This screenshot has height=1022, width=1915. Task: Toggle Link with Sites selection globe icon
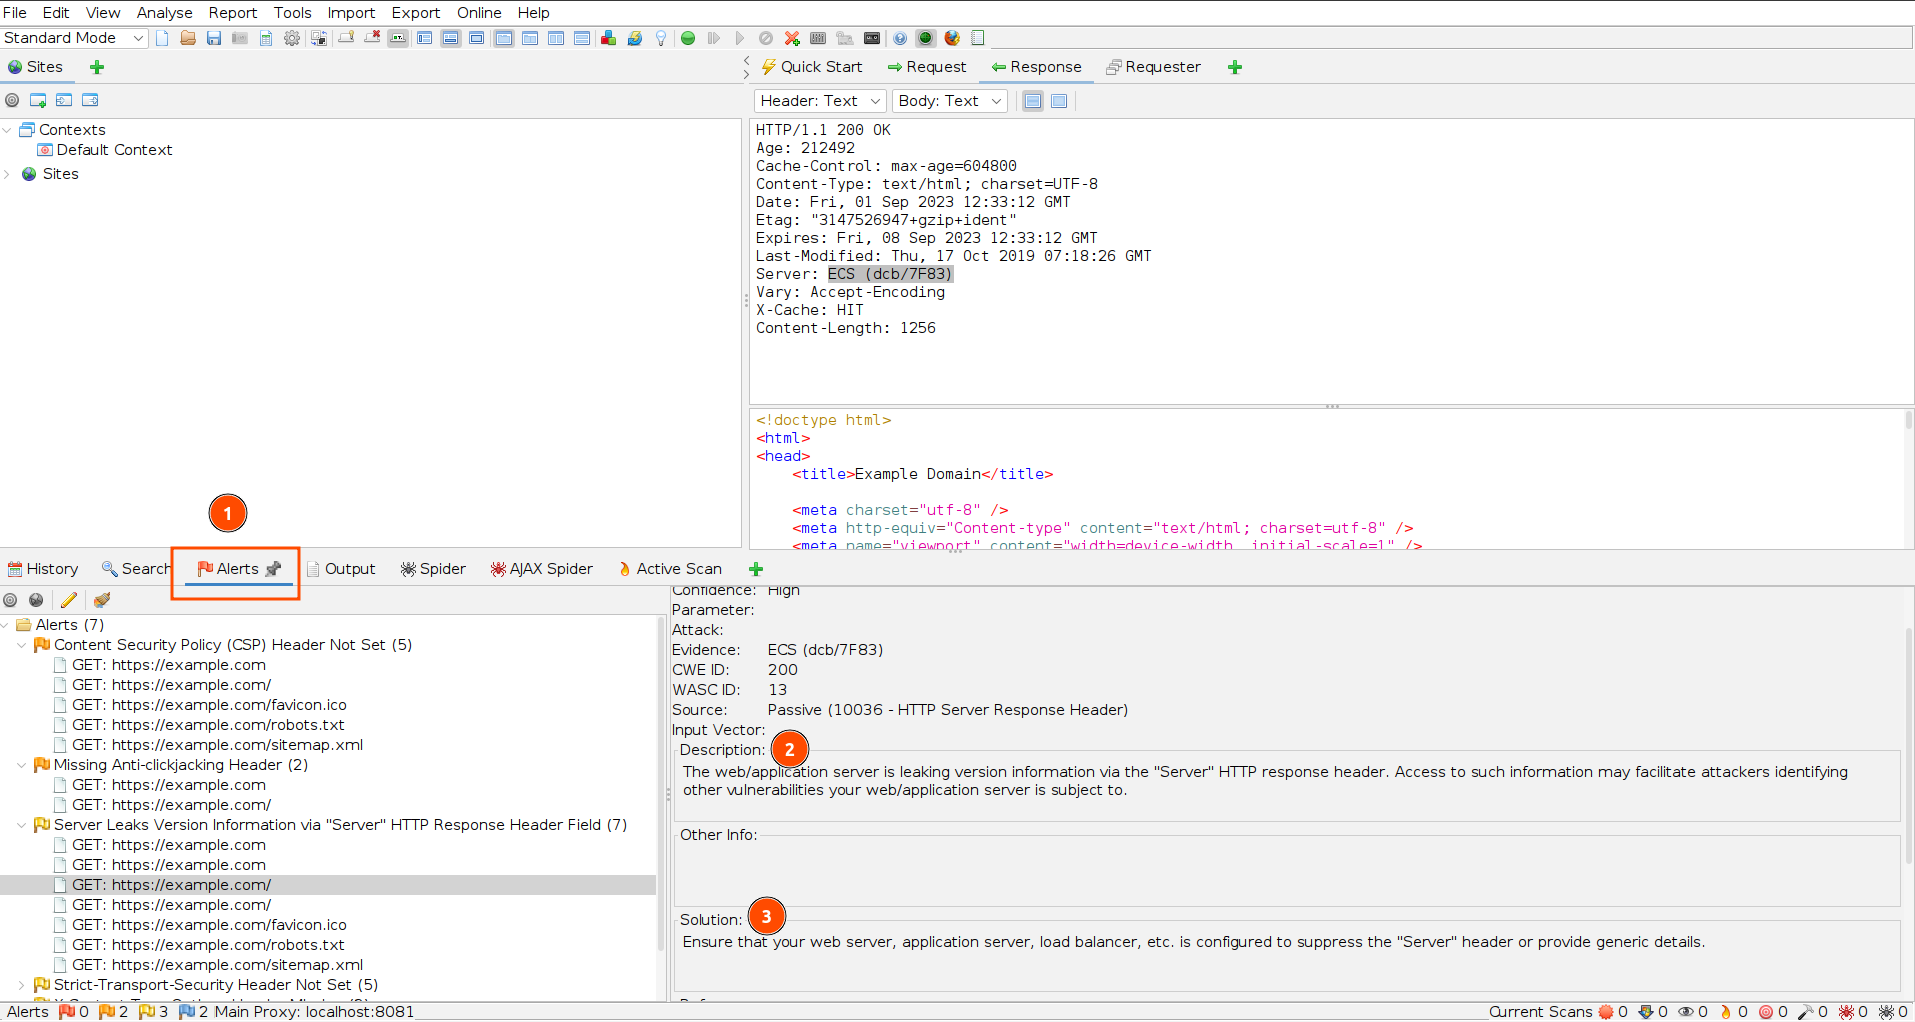tap(36, 600)
